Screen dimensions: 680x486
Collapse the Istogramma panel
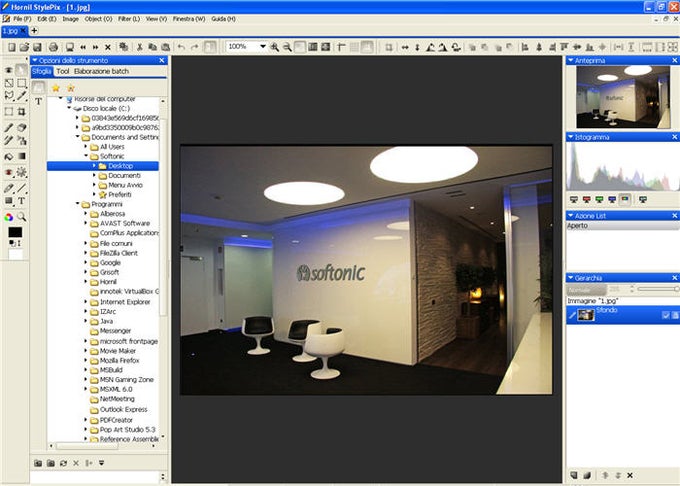[x=570, y=137]
